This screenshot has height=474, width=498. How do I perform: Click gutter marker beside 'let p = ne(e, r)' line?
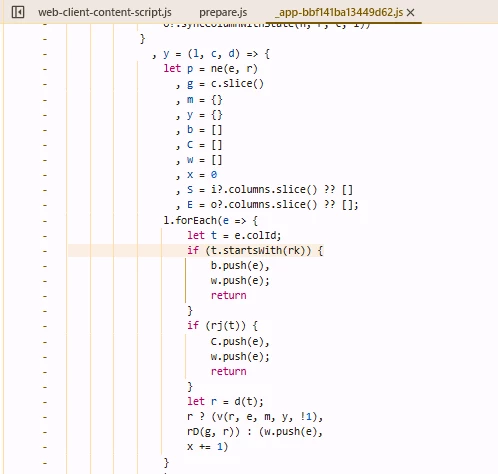[45, 69]
